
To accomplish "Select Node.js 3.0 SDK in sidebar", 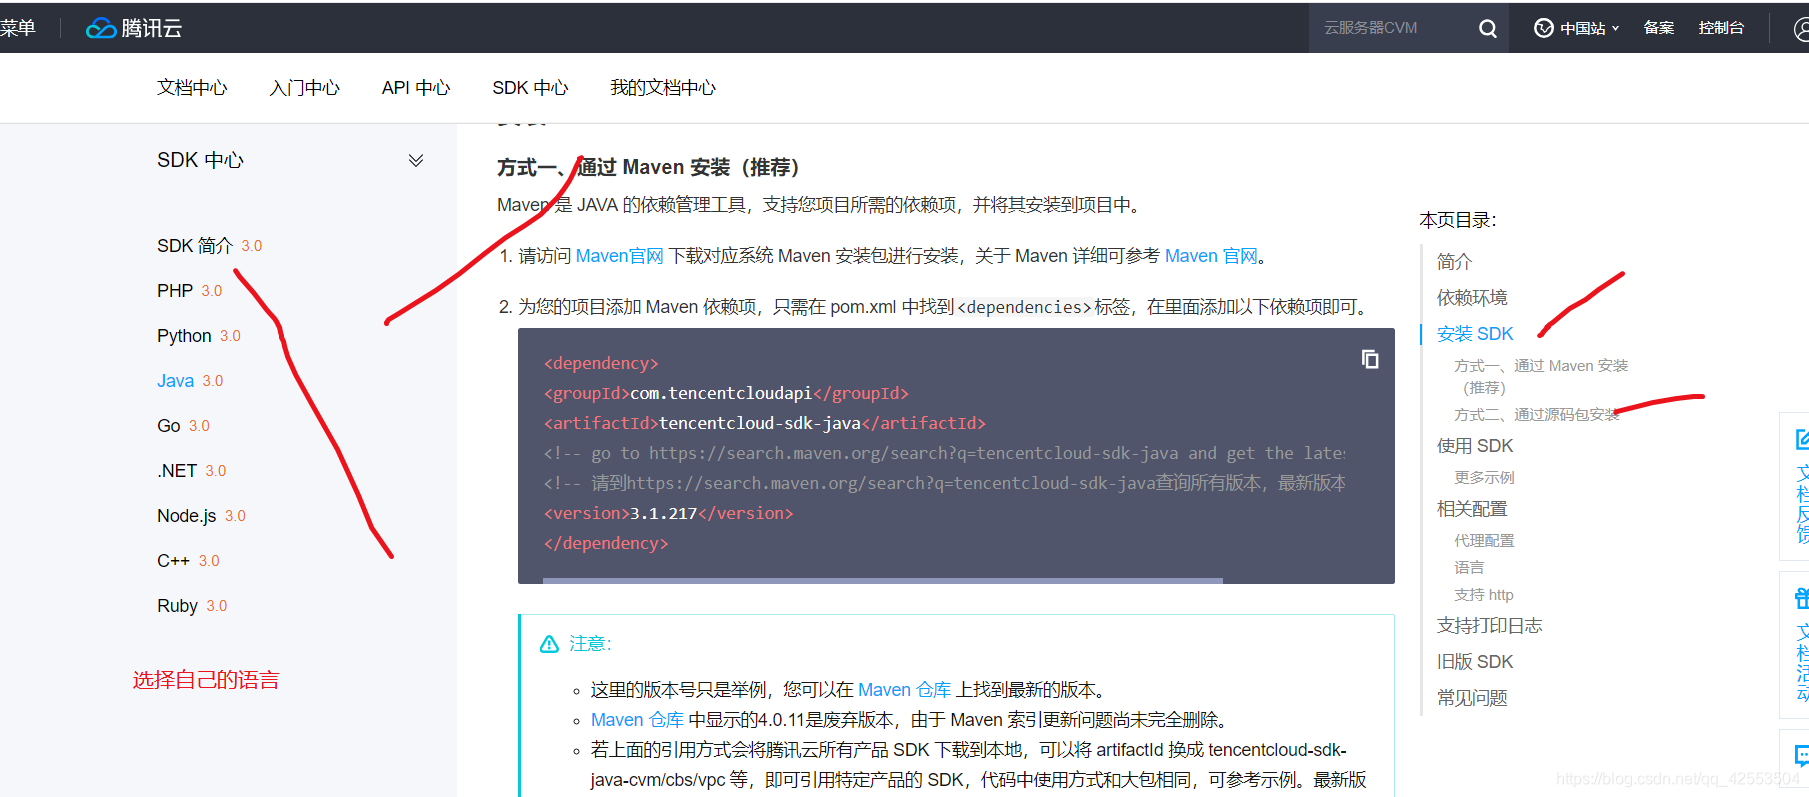I will 201,516.
